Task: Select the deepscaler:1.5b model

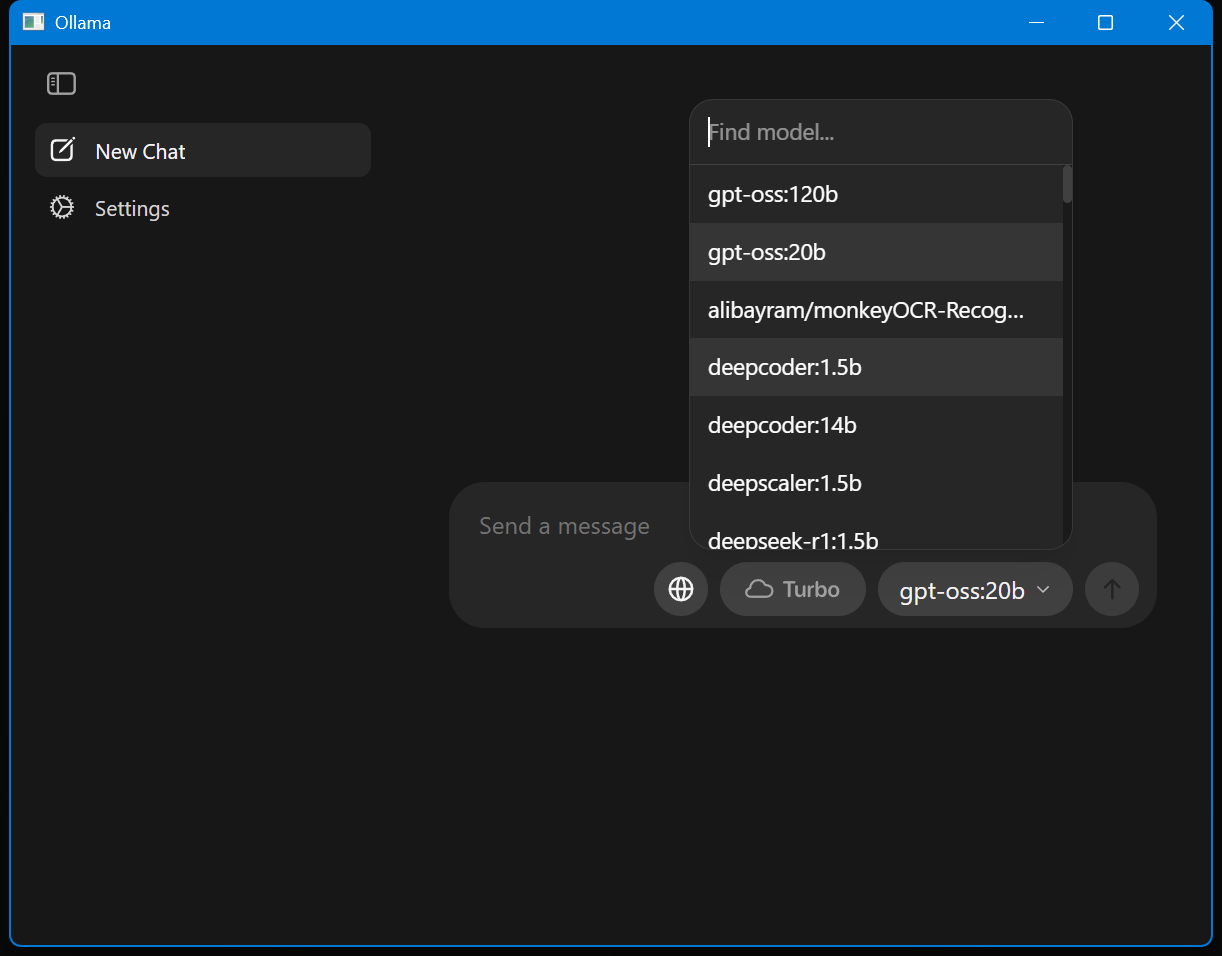Action: pos(876,483)
